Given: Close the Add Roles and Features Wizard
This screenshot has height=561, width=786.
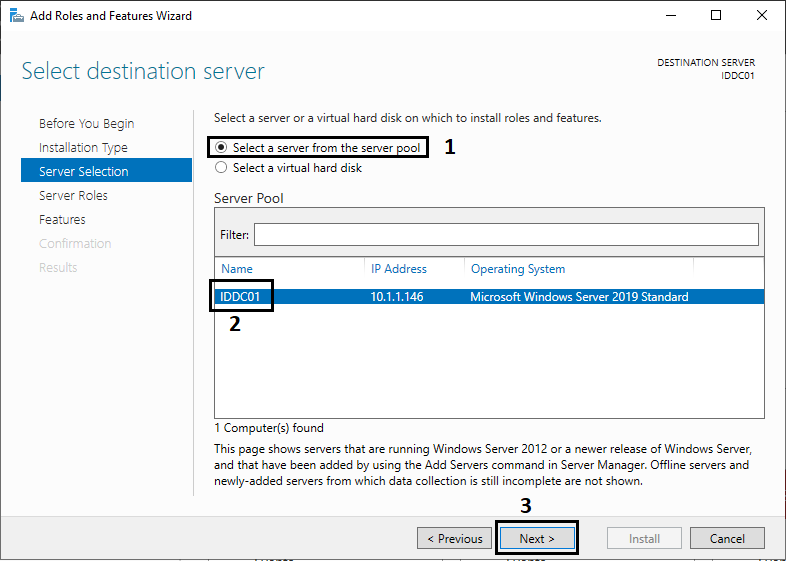Looking at the screenshot, I should click(x=761, y=16).
